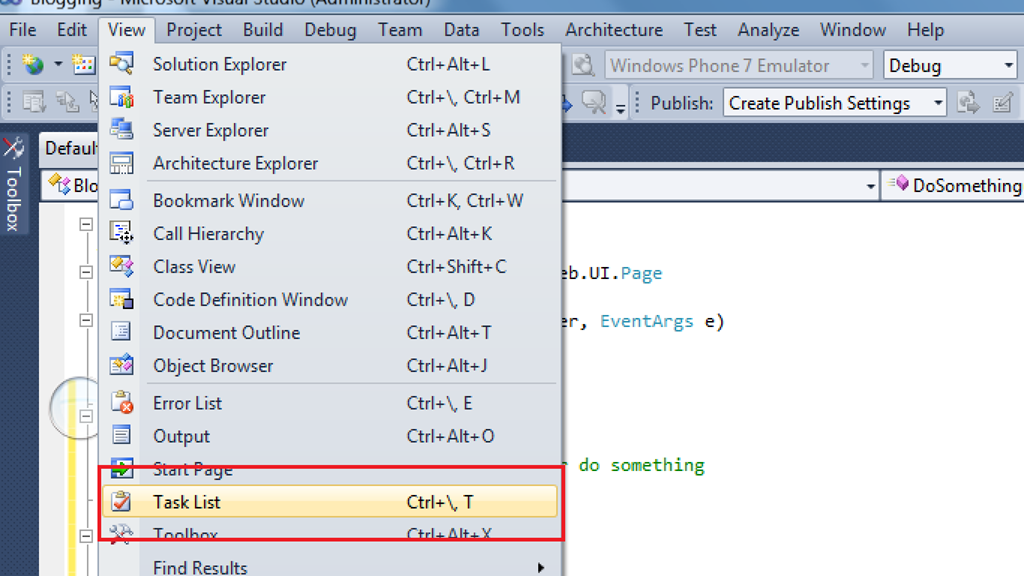Click the Object Browser icon
Screen dimensions: 1024x576
tap(121, 366)
